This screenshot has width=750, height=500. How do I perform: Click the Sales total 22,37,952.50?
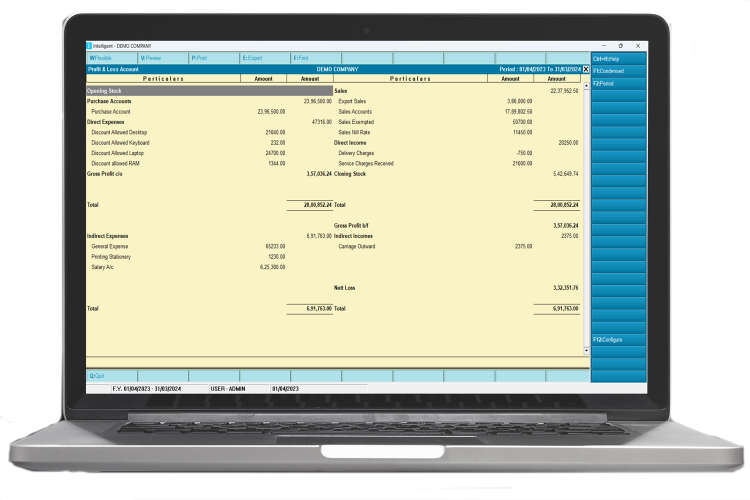[x=564, y=91]
